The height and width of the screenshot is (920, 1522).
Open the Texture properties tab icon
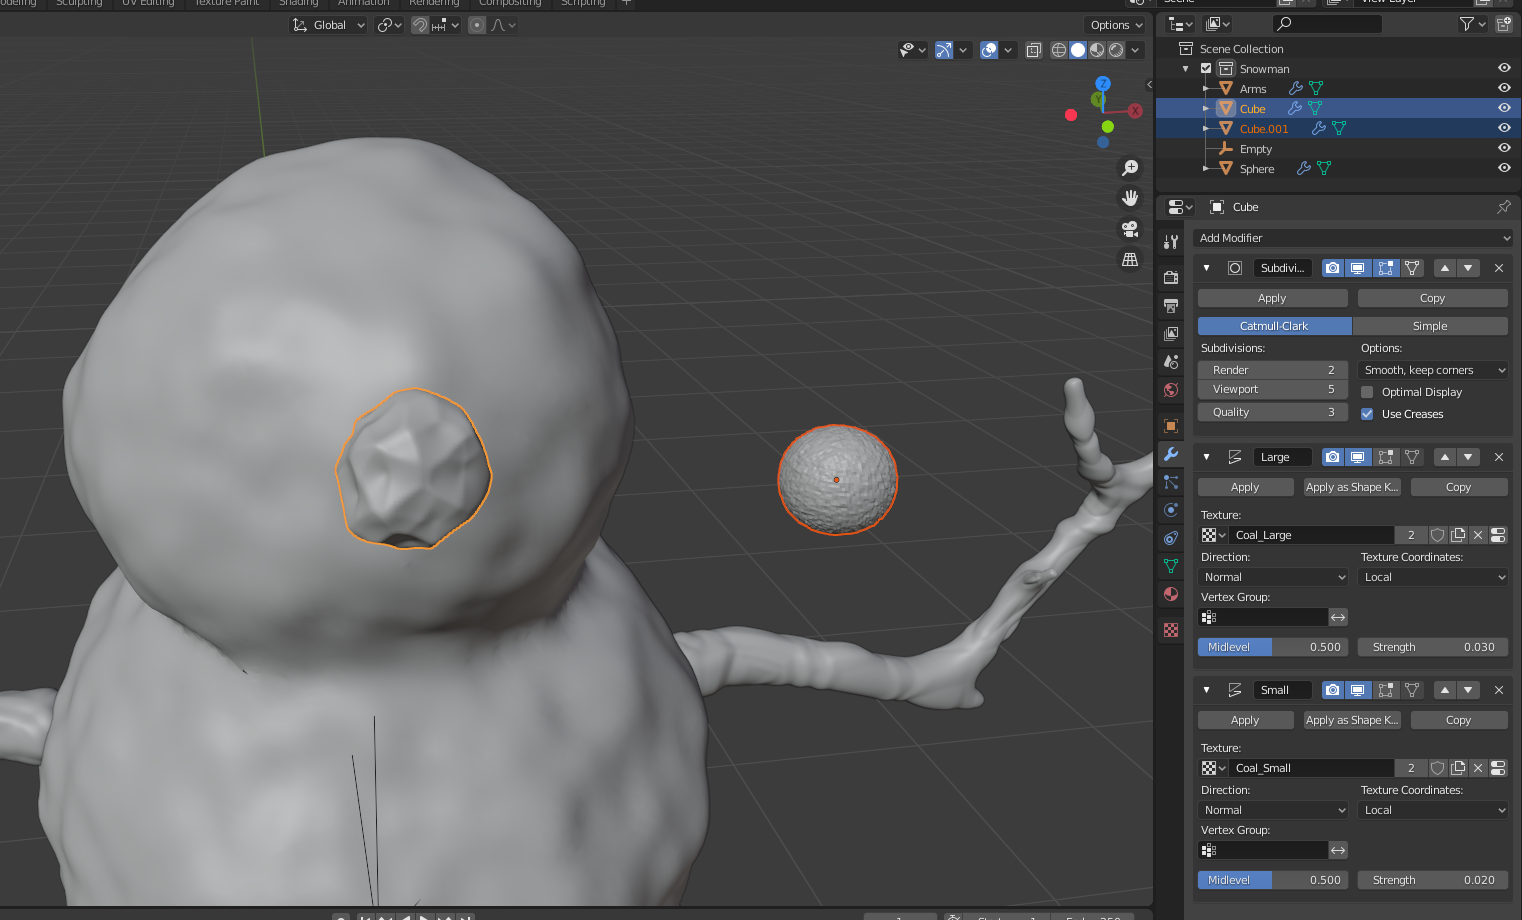1171,630
